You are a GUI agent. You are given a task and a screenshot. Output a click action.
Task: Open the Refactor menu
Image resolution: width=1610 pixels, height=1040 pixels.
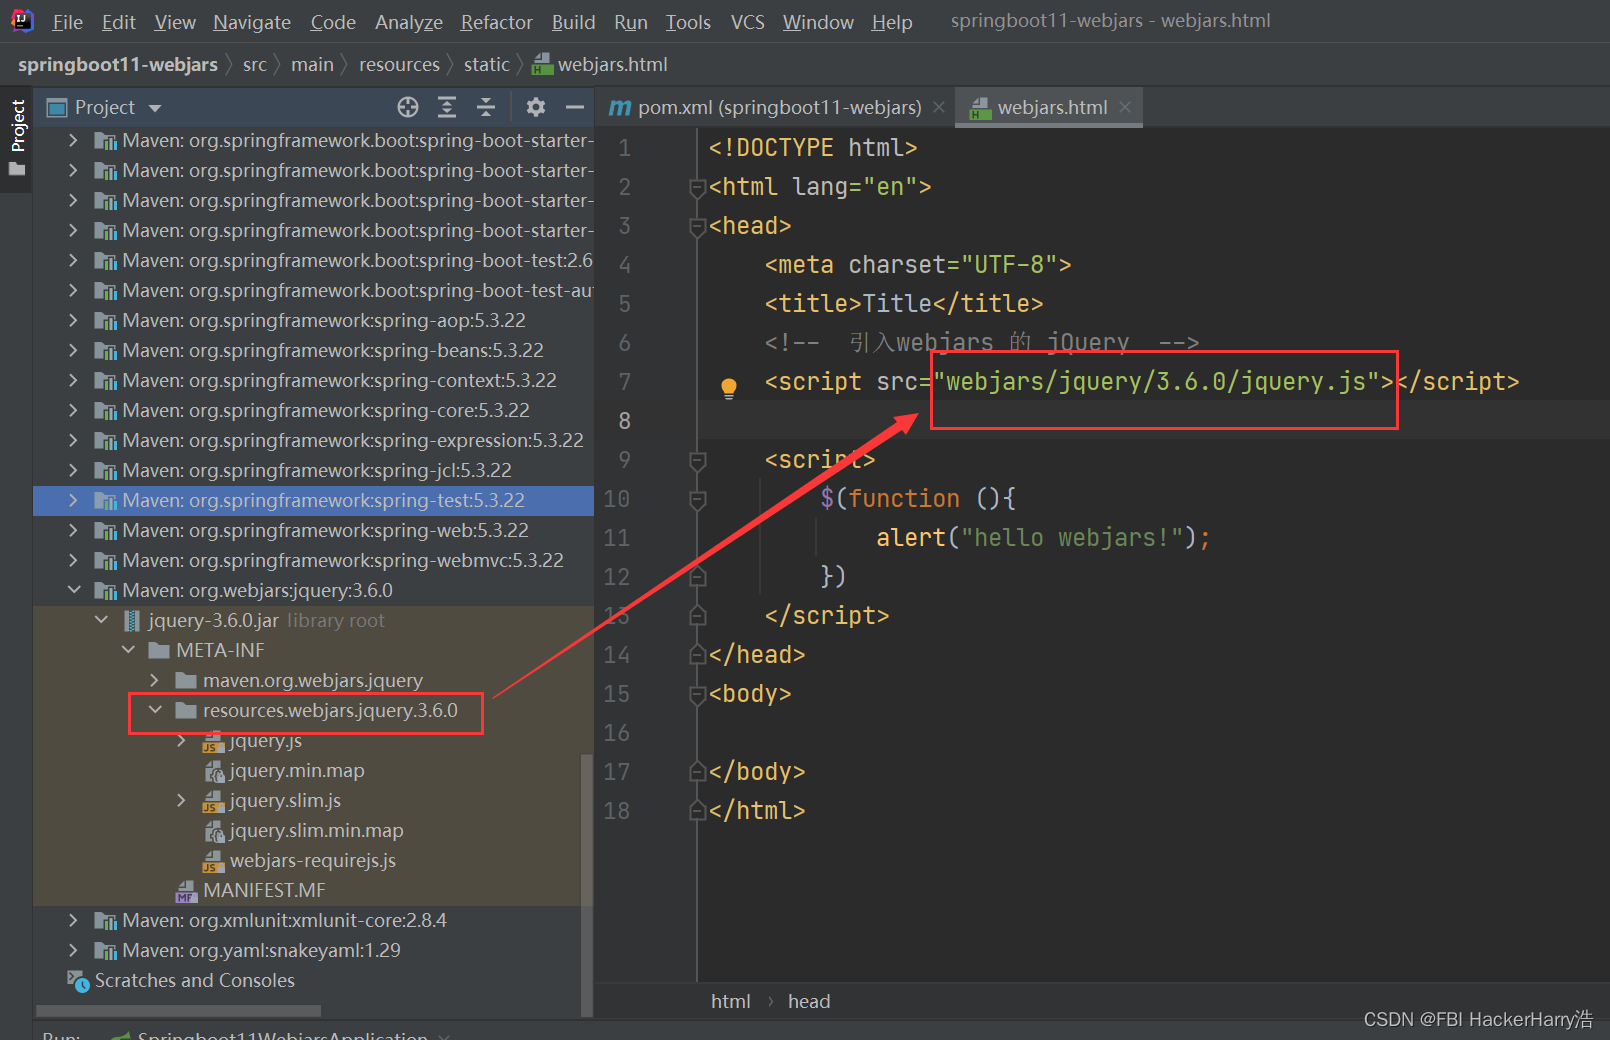pyautogui.click(x=497, y=22)
